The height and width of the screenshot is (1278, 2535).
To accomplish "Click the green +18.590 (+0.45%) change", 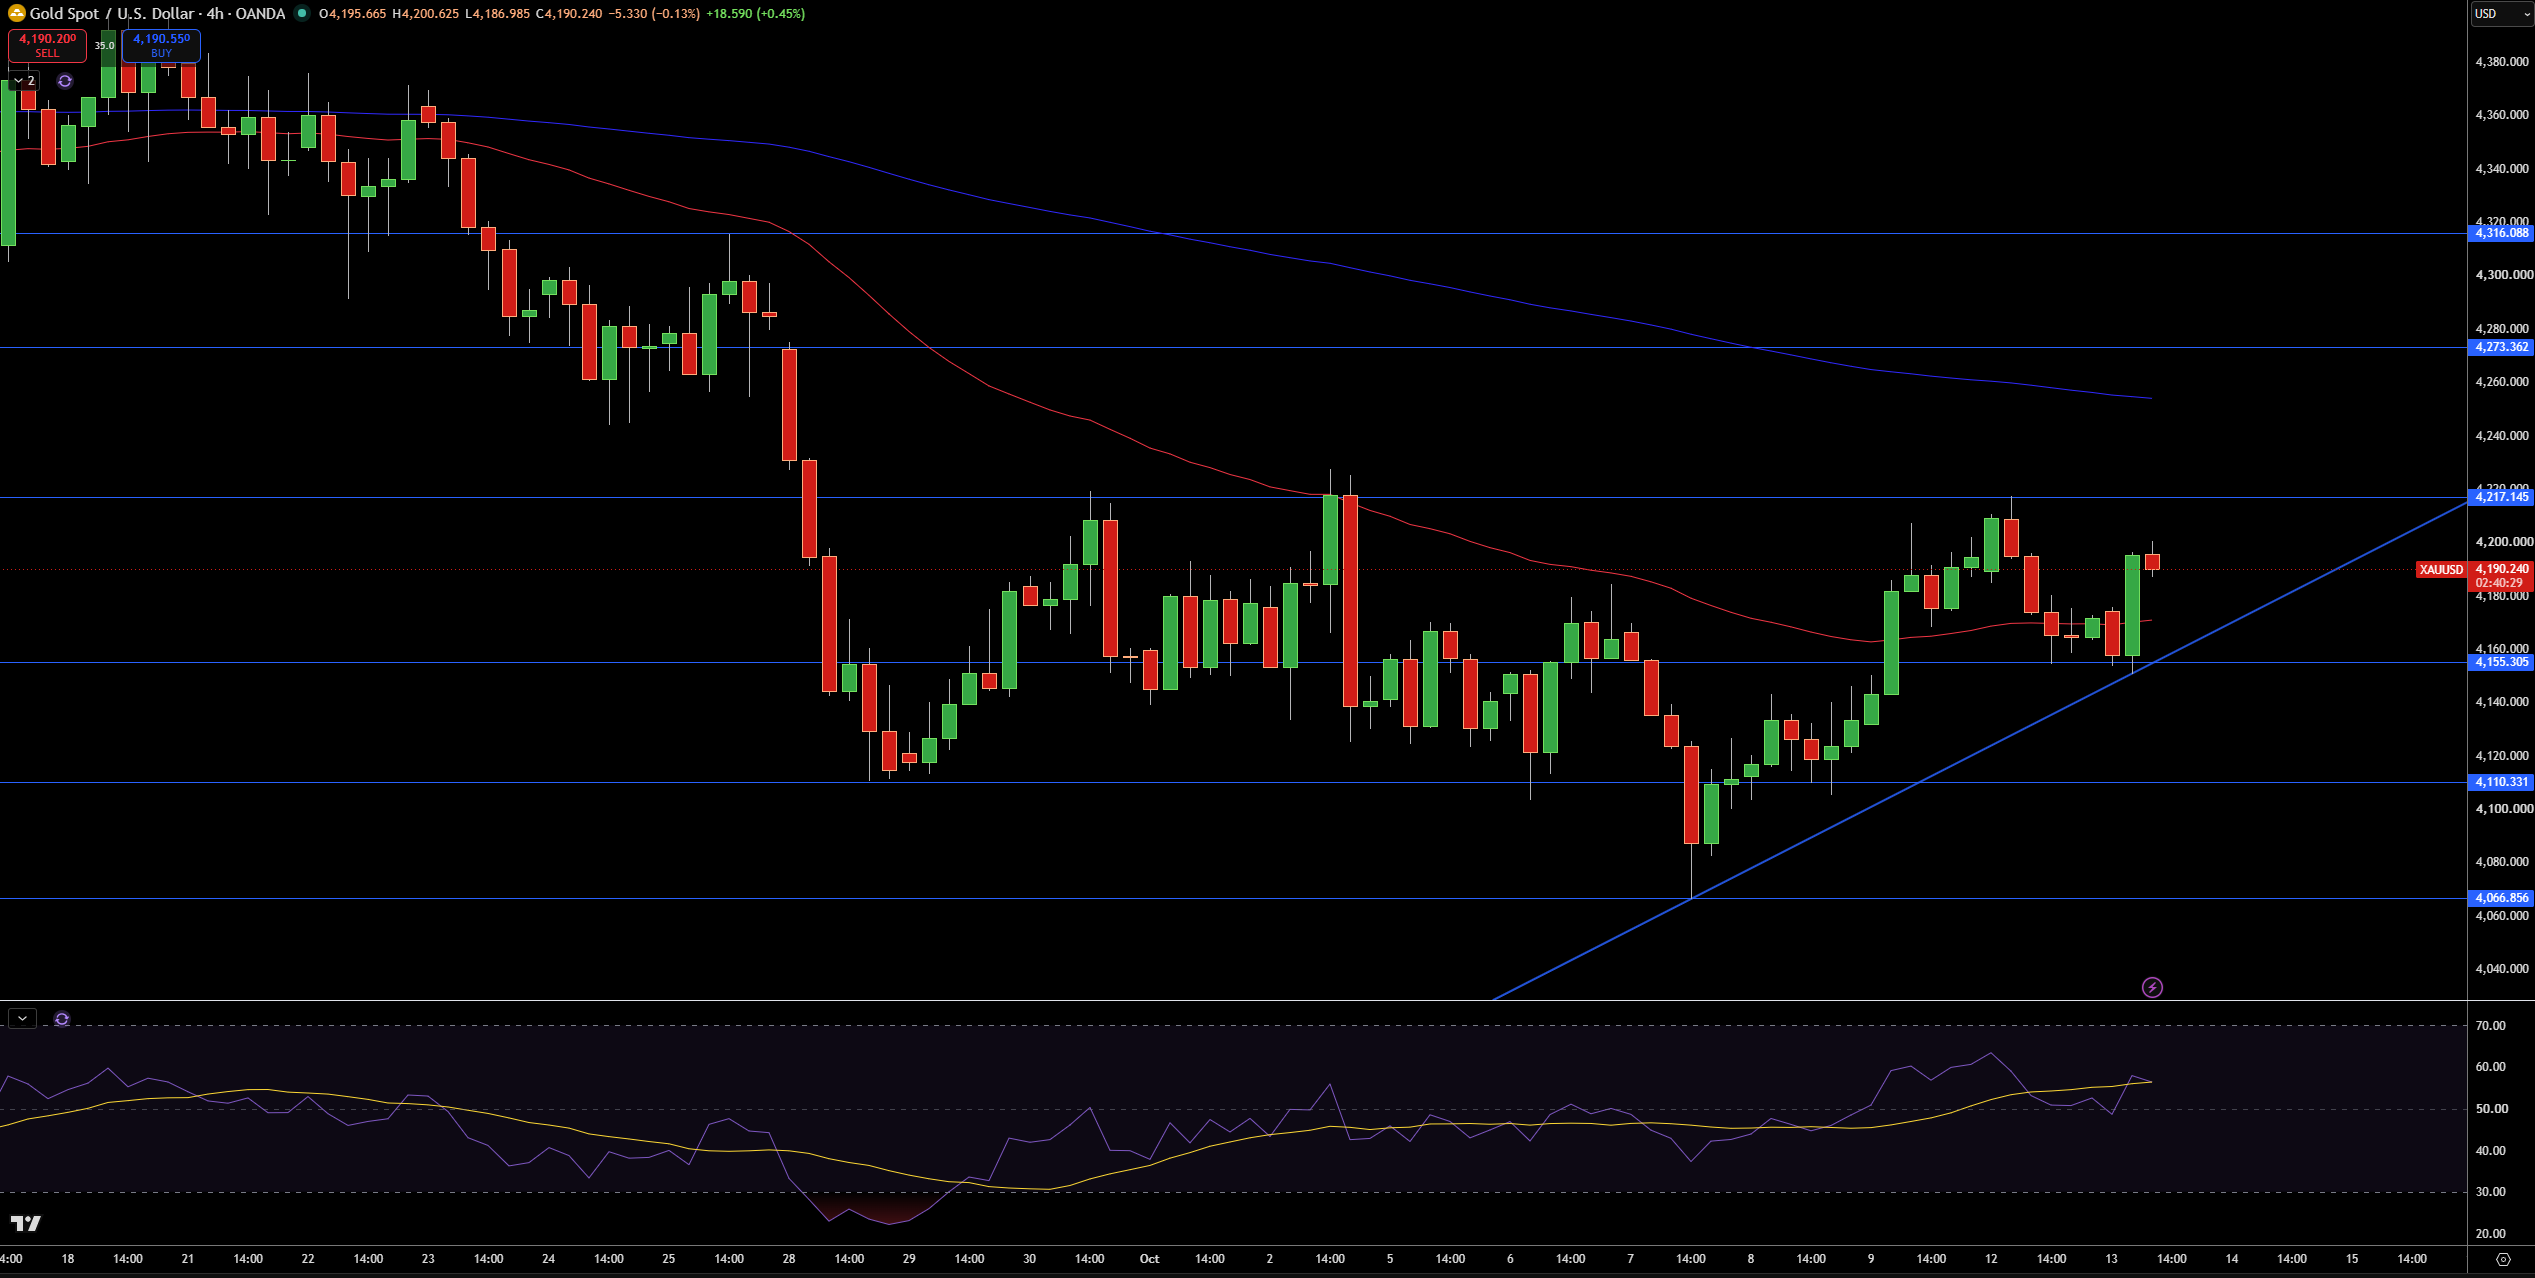I will [x=755, y=14].
